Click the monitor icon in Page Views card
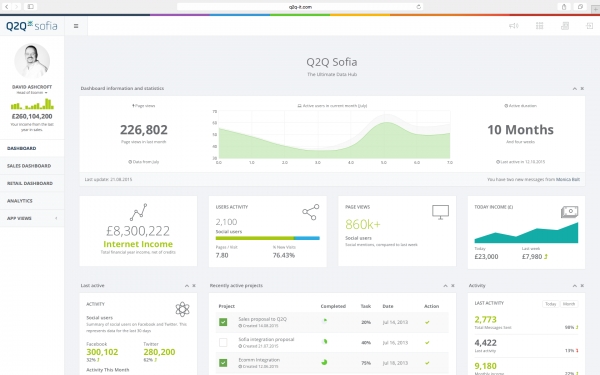This screenshot has width=600, height=375. tap(440, 212)
